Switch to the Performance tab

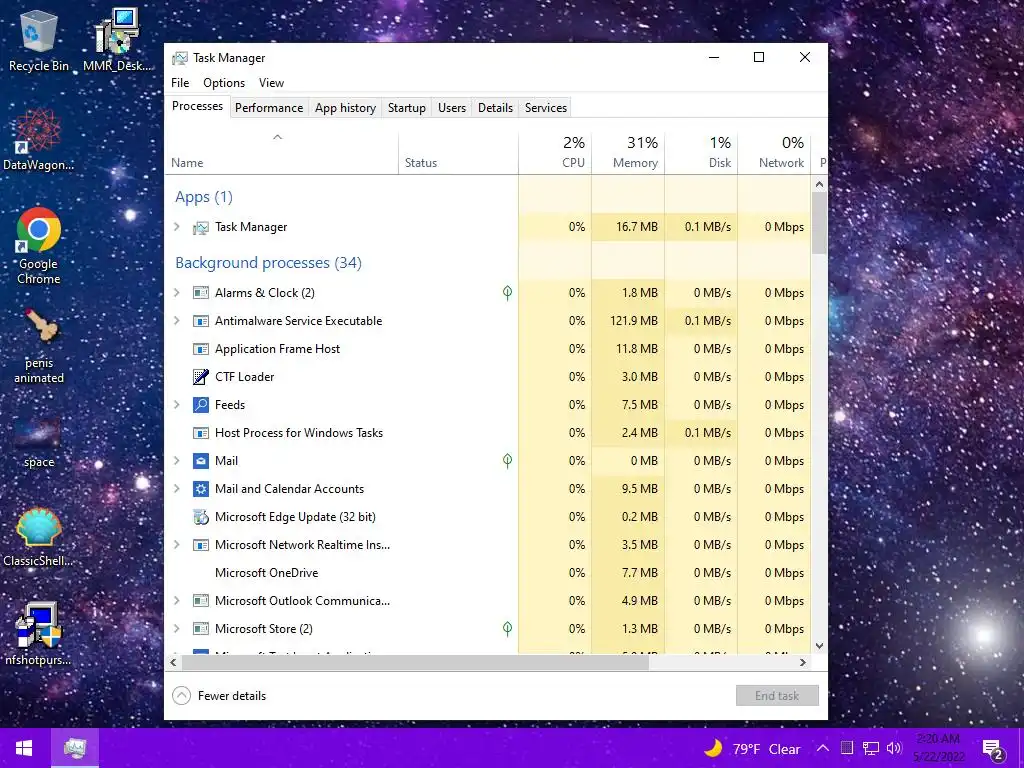tap(269, 108)
